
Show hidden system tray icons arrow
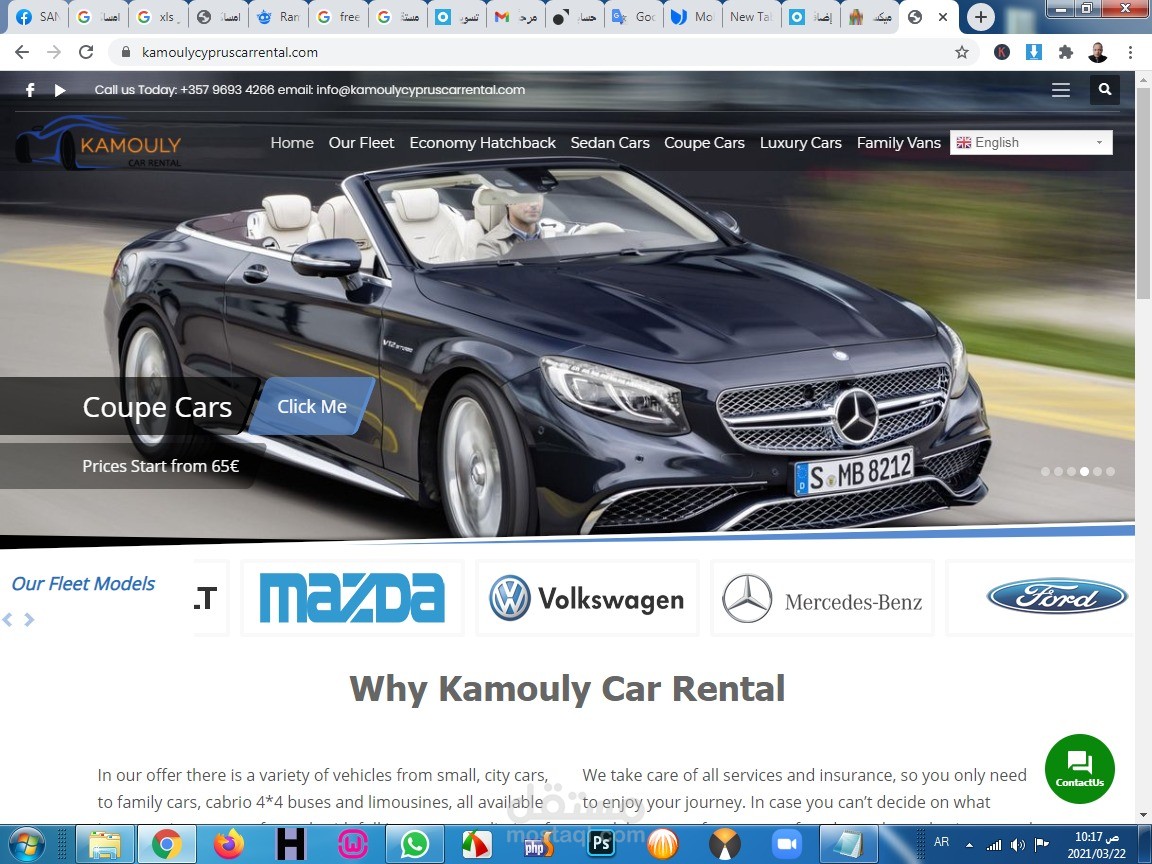tap(969, 845)
